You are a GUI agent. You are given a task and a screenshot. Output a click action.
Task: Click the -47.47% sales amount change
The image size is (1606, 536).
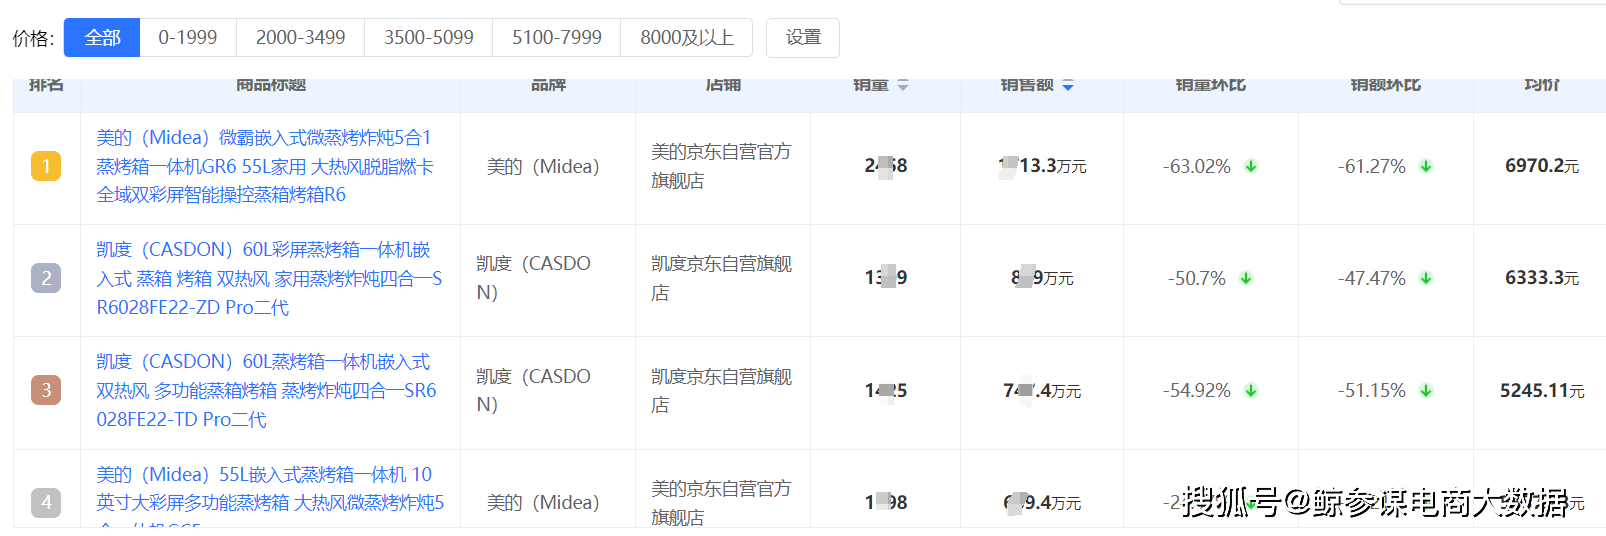click(1372, 278)
